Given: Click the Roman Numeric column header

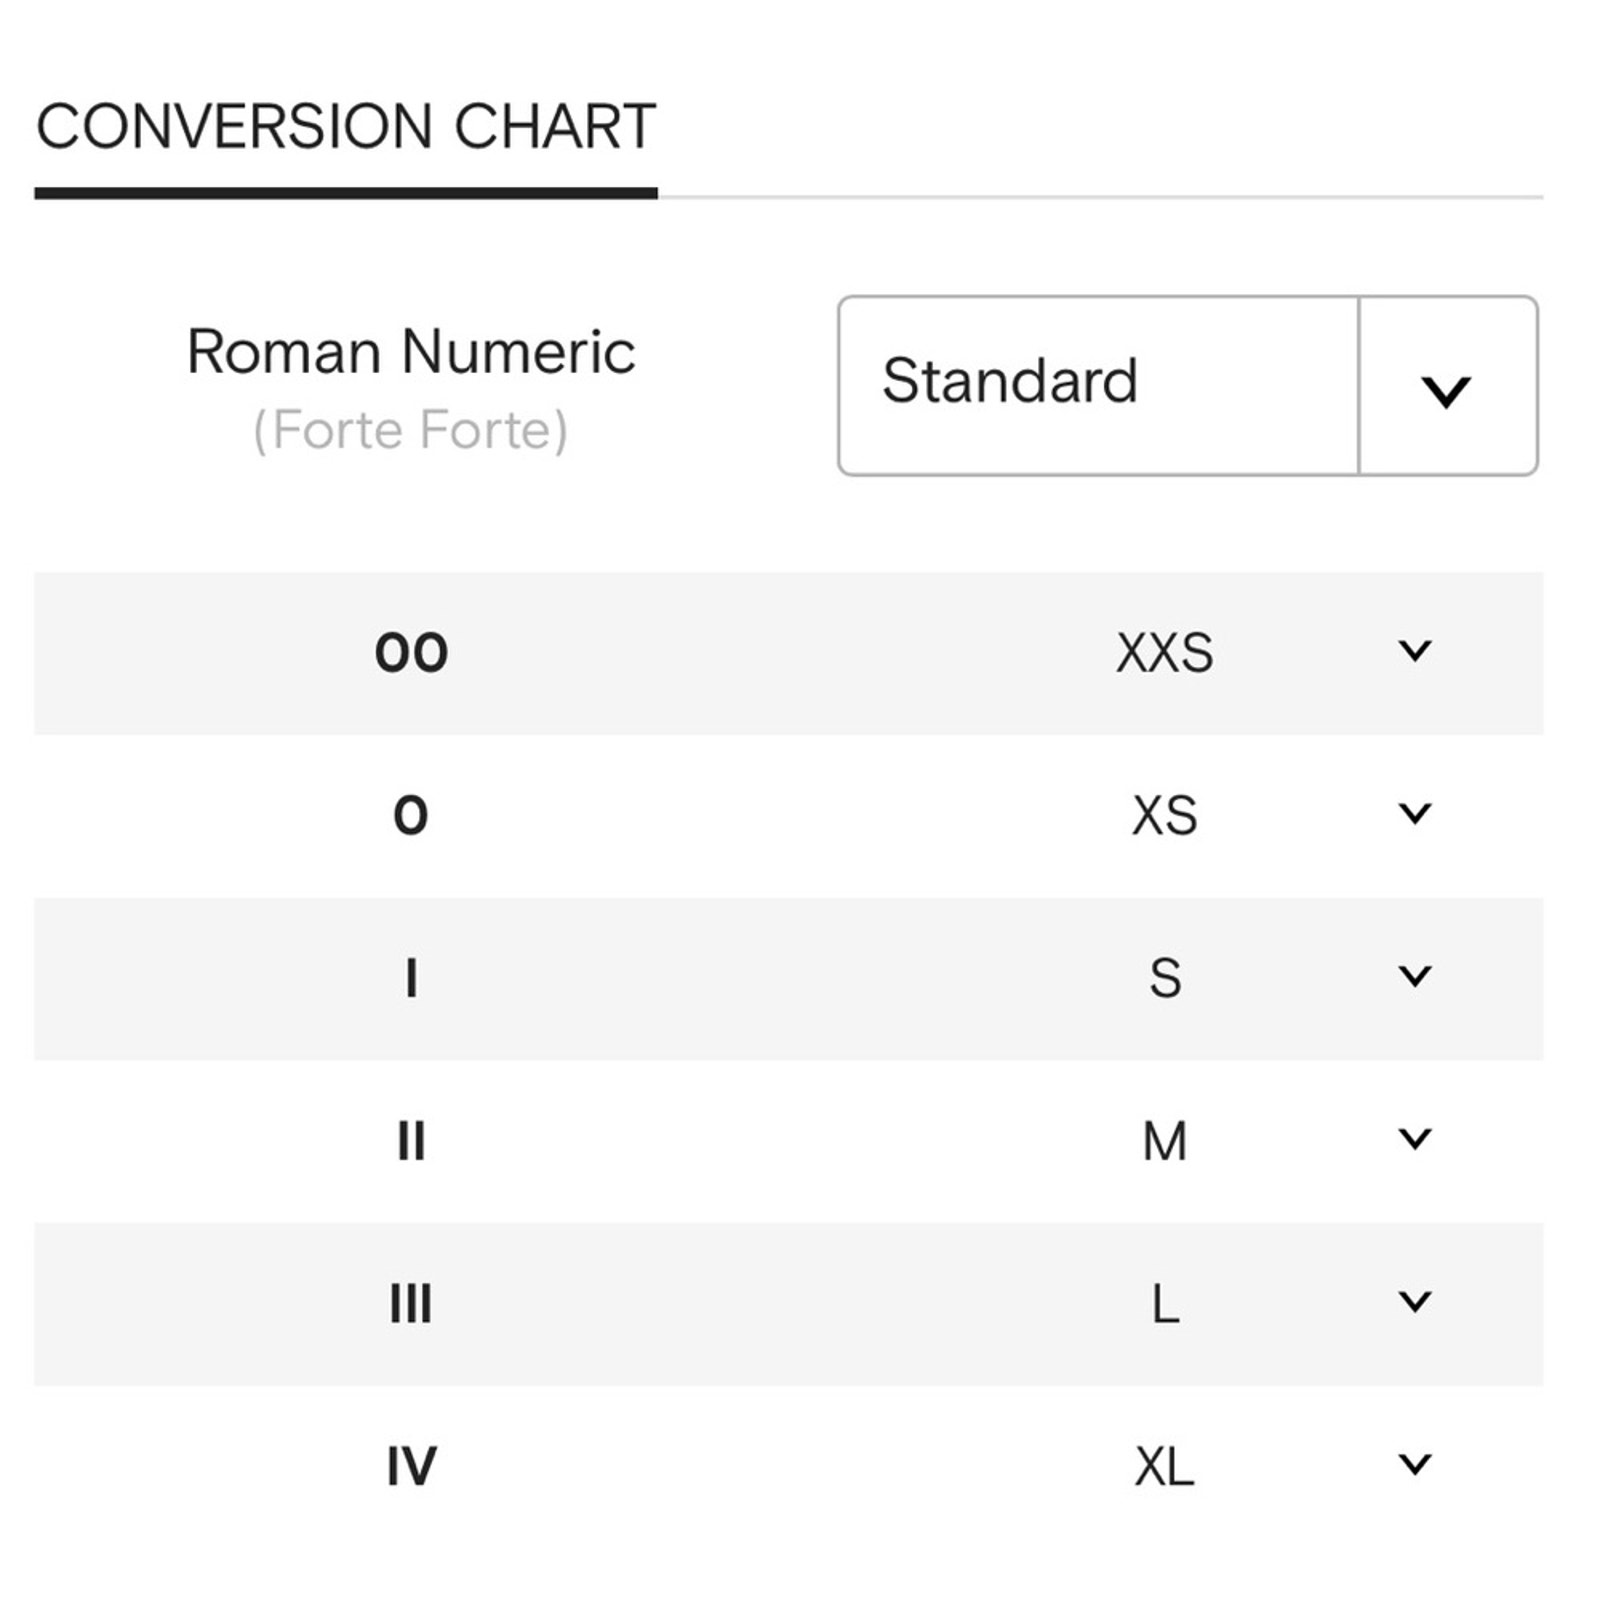Looking at the screenshot, I should pos(411,352).
